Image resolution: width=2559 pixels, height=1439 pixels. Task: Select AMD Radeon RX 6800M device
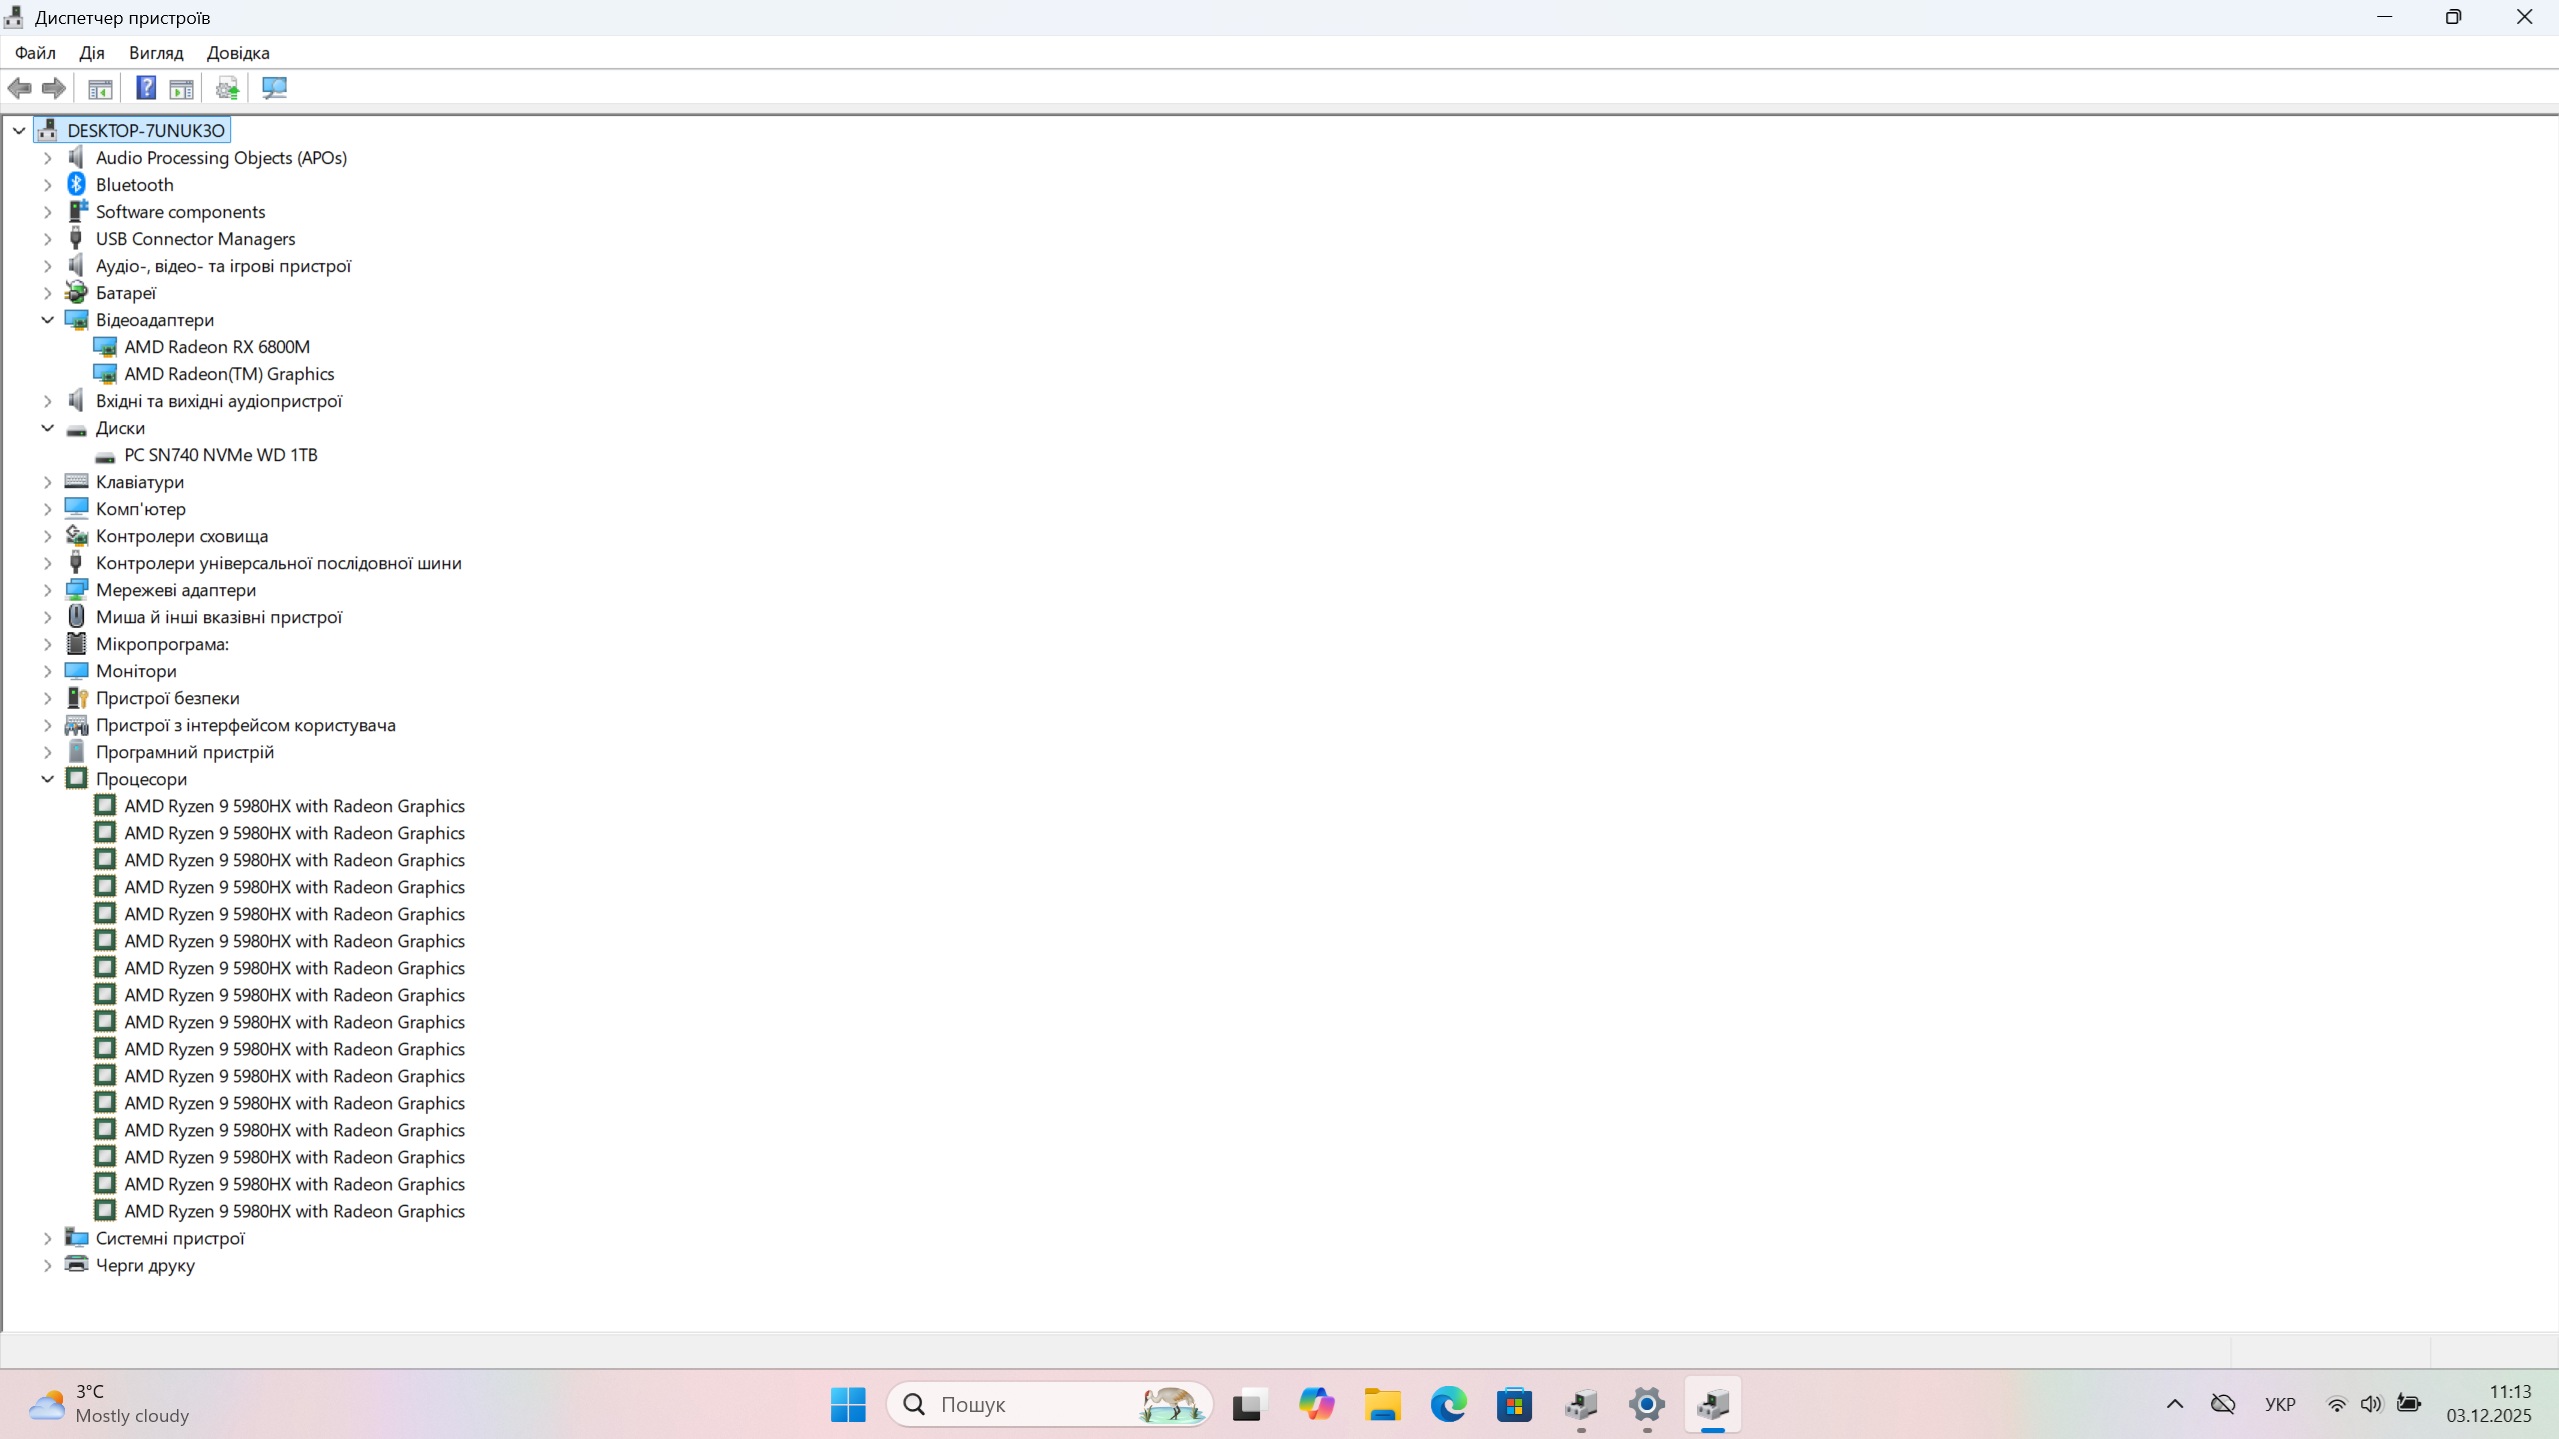(x=216, y=347)
